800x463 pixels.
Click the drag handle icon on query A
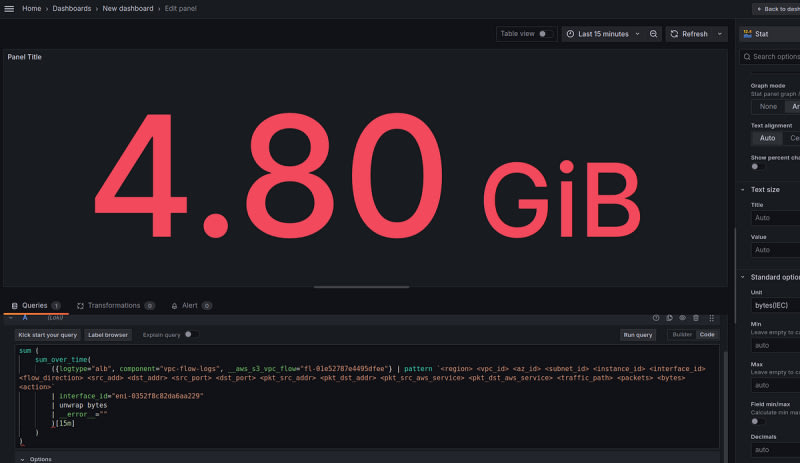pyautogui.click(x=711, y=317)
